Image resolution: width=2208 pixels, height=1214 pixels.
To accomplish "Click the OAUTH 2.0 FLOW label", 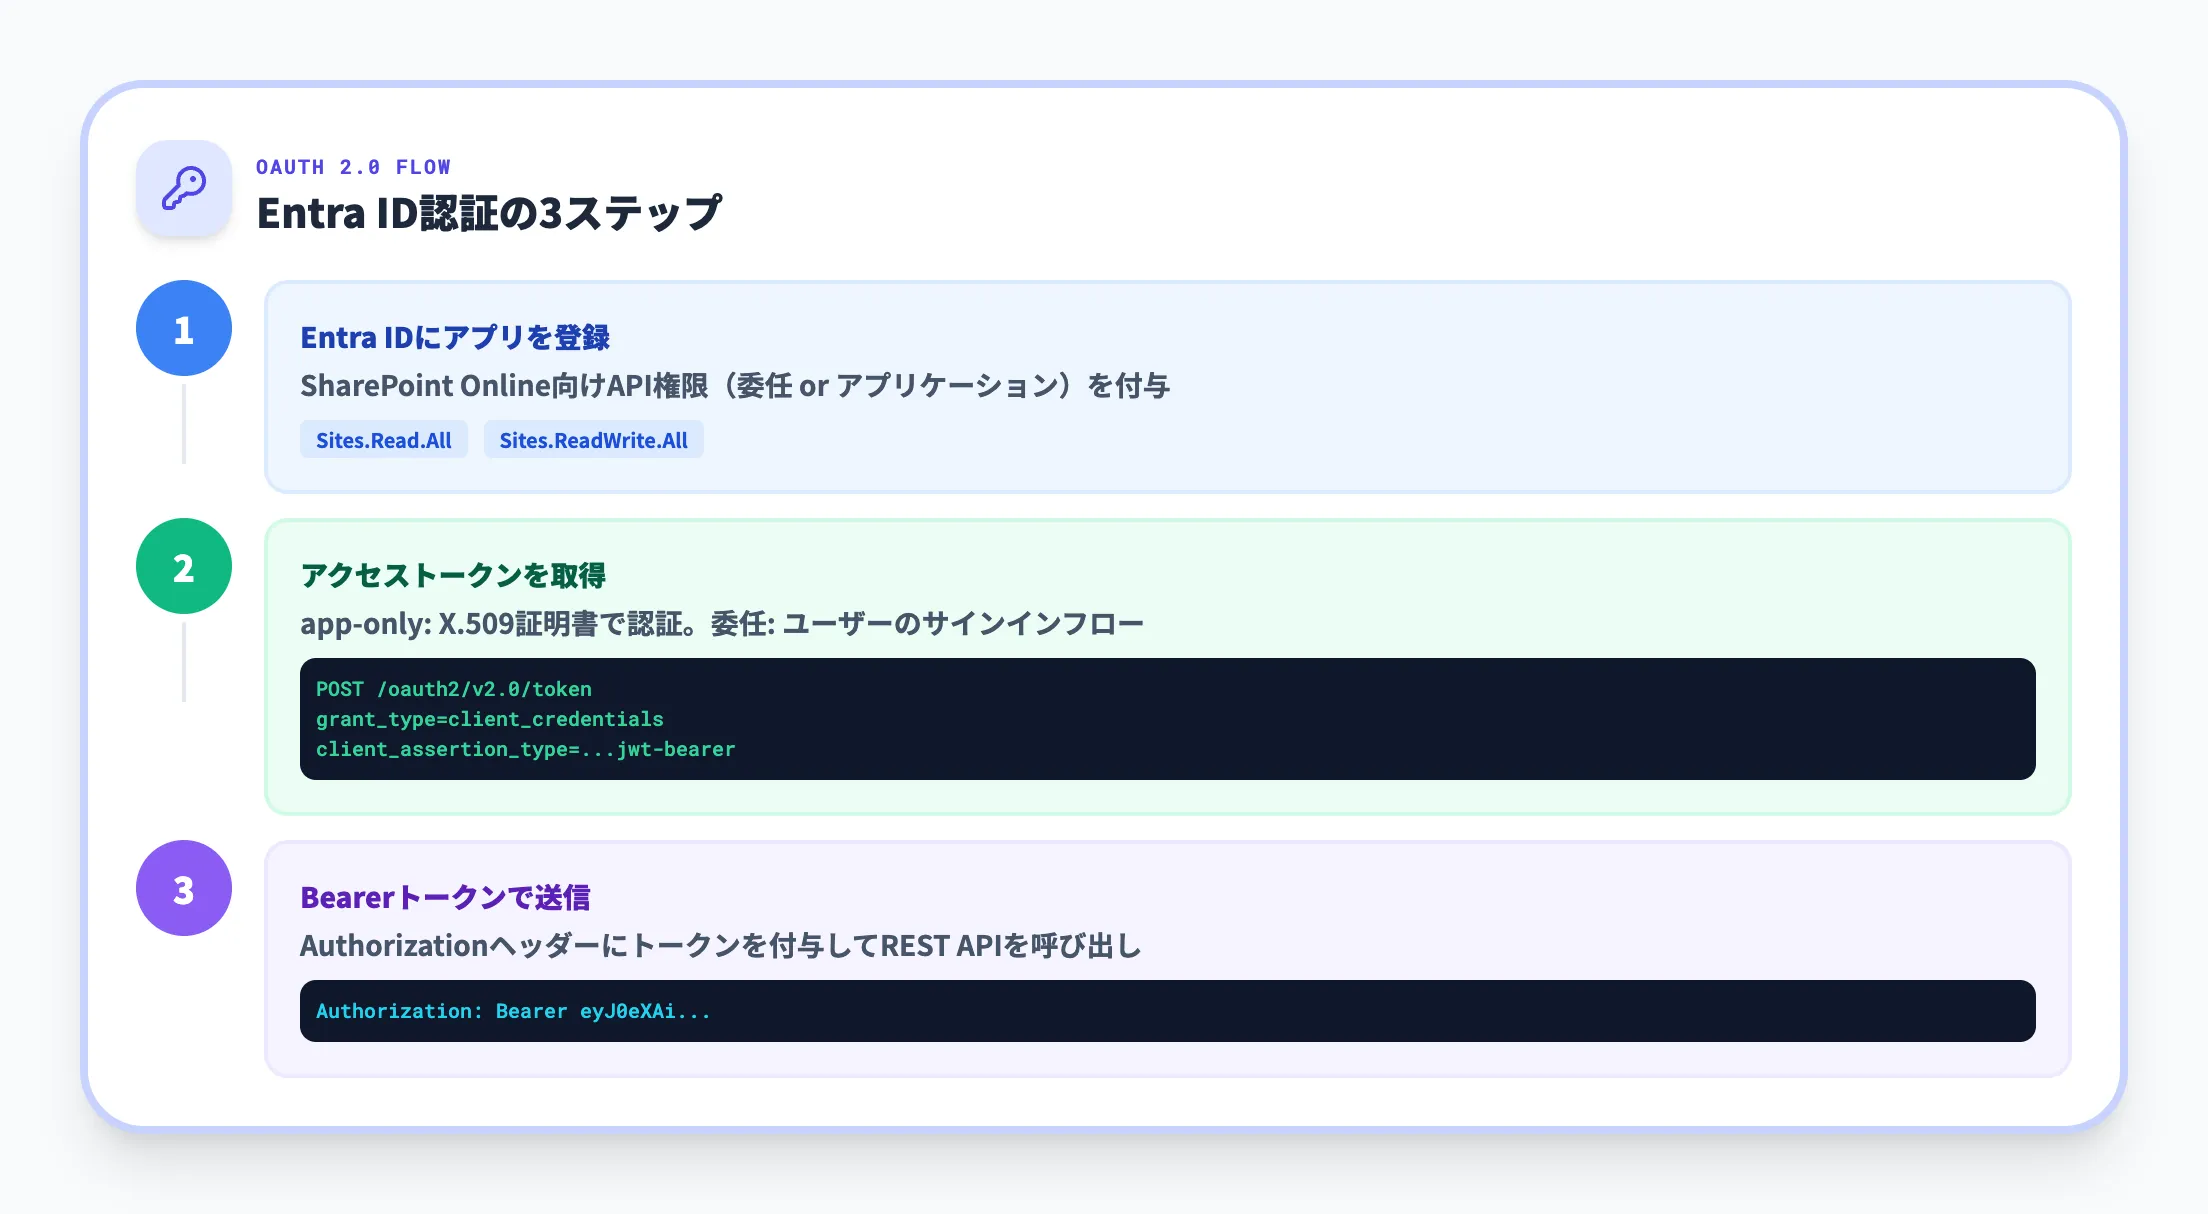I will coord(352,166).
